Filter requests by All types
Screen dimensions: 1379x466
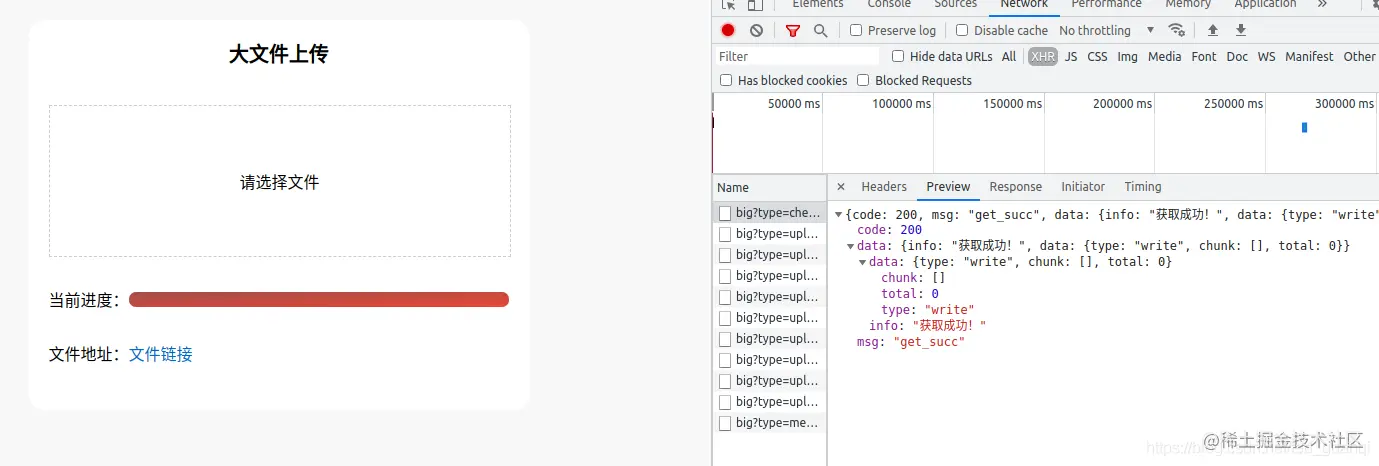(x=1009, y=57)
